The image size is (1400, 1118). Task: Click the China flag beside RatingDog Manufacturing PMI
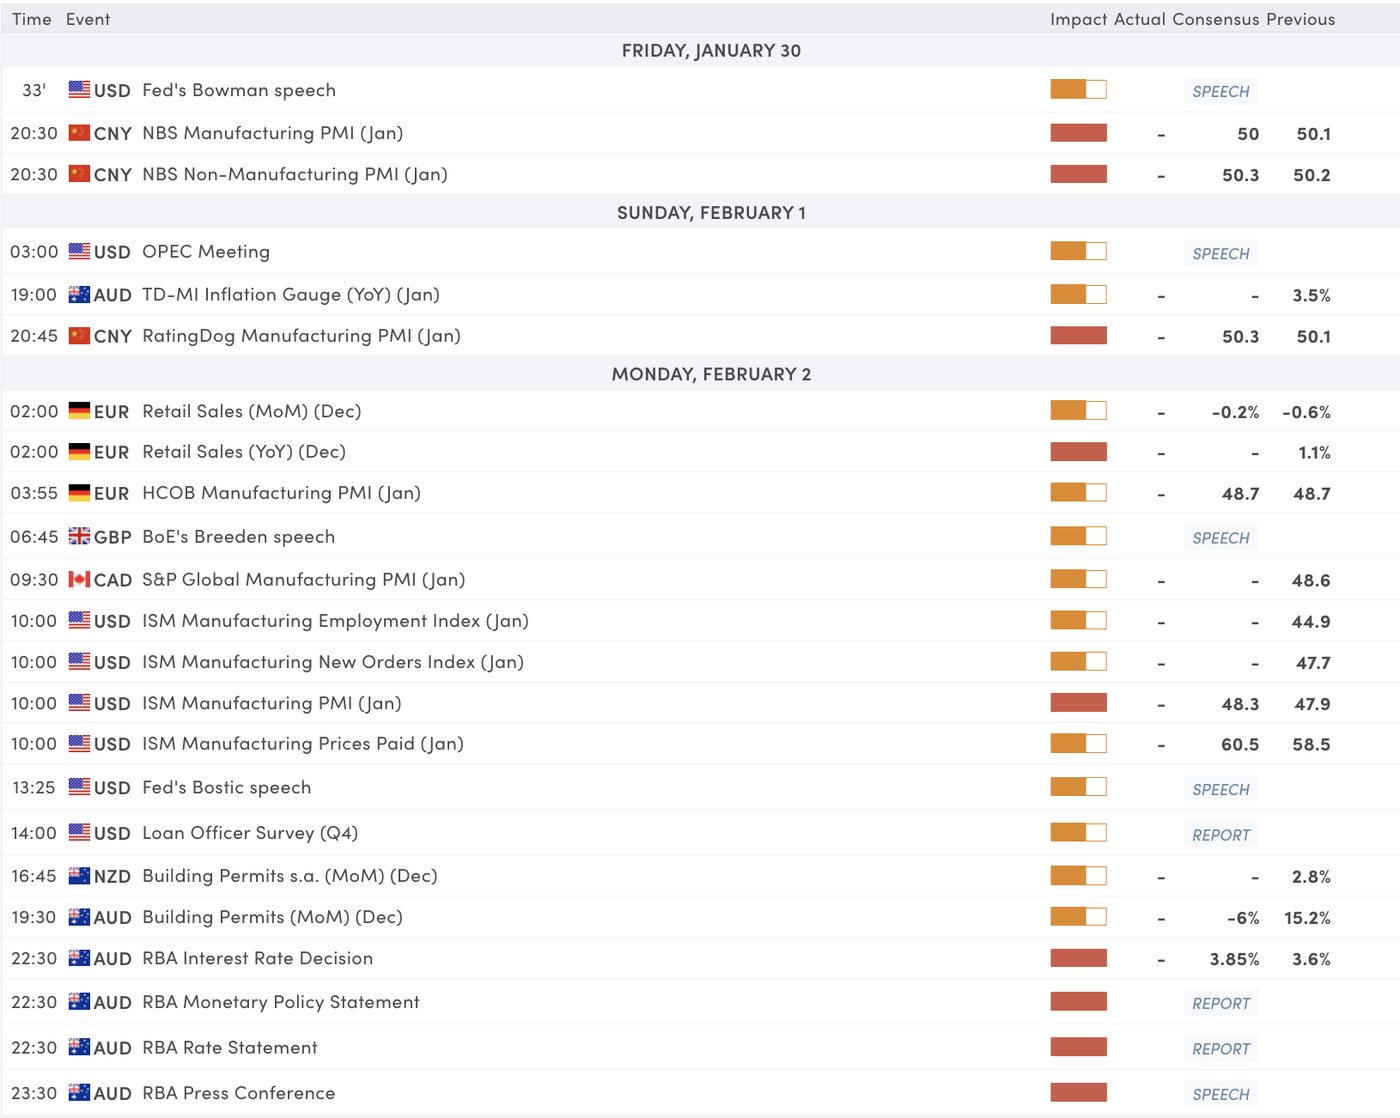(x=79, y=335)
